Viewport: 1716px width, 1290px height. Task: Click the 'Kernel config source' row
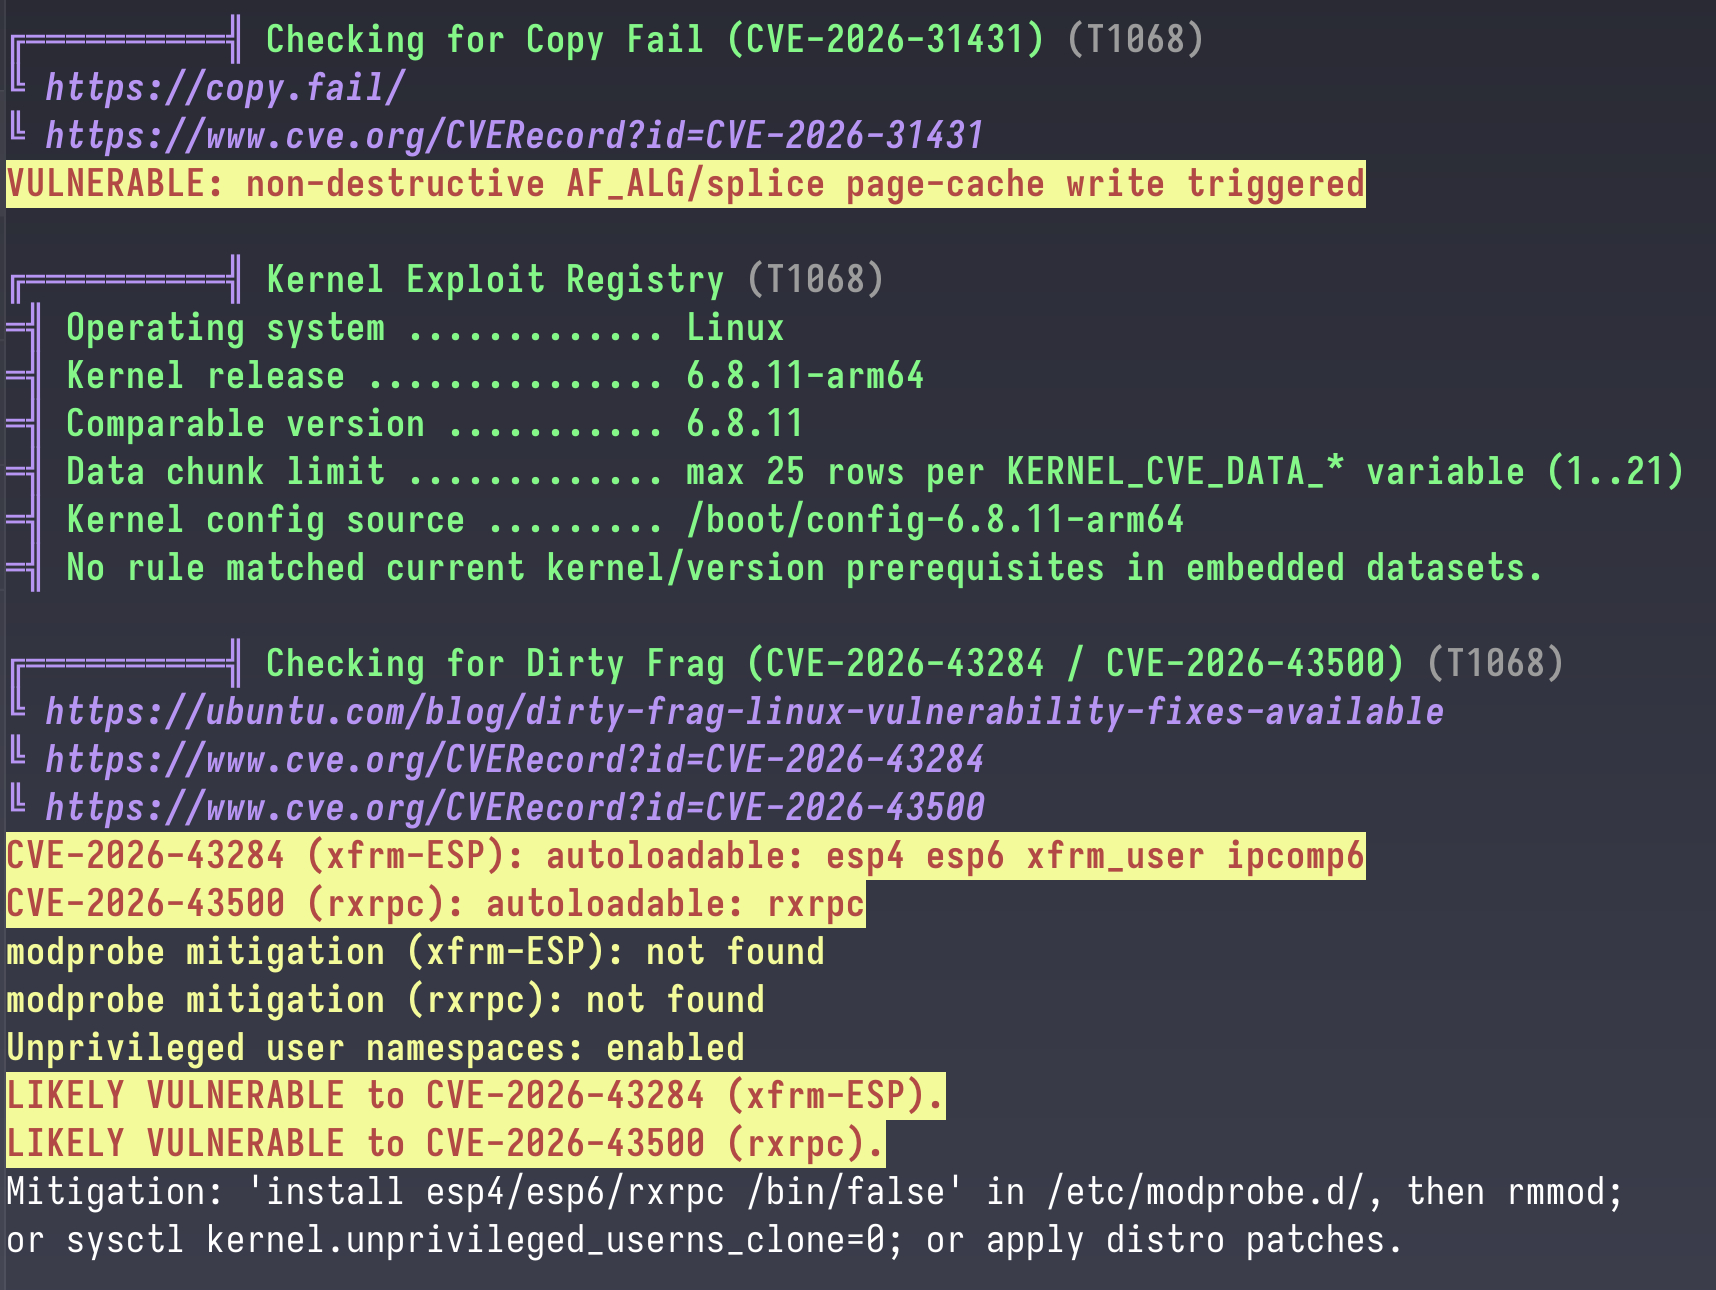coord(625,520)
